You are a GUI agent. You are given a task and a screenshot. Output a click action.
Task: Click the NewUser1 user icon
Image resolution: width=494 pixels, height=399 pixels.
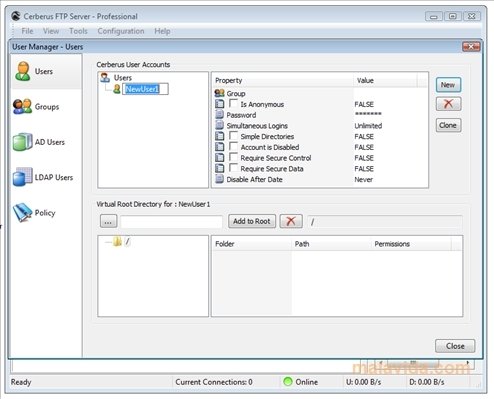(117, 89)
